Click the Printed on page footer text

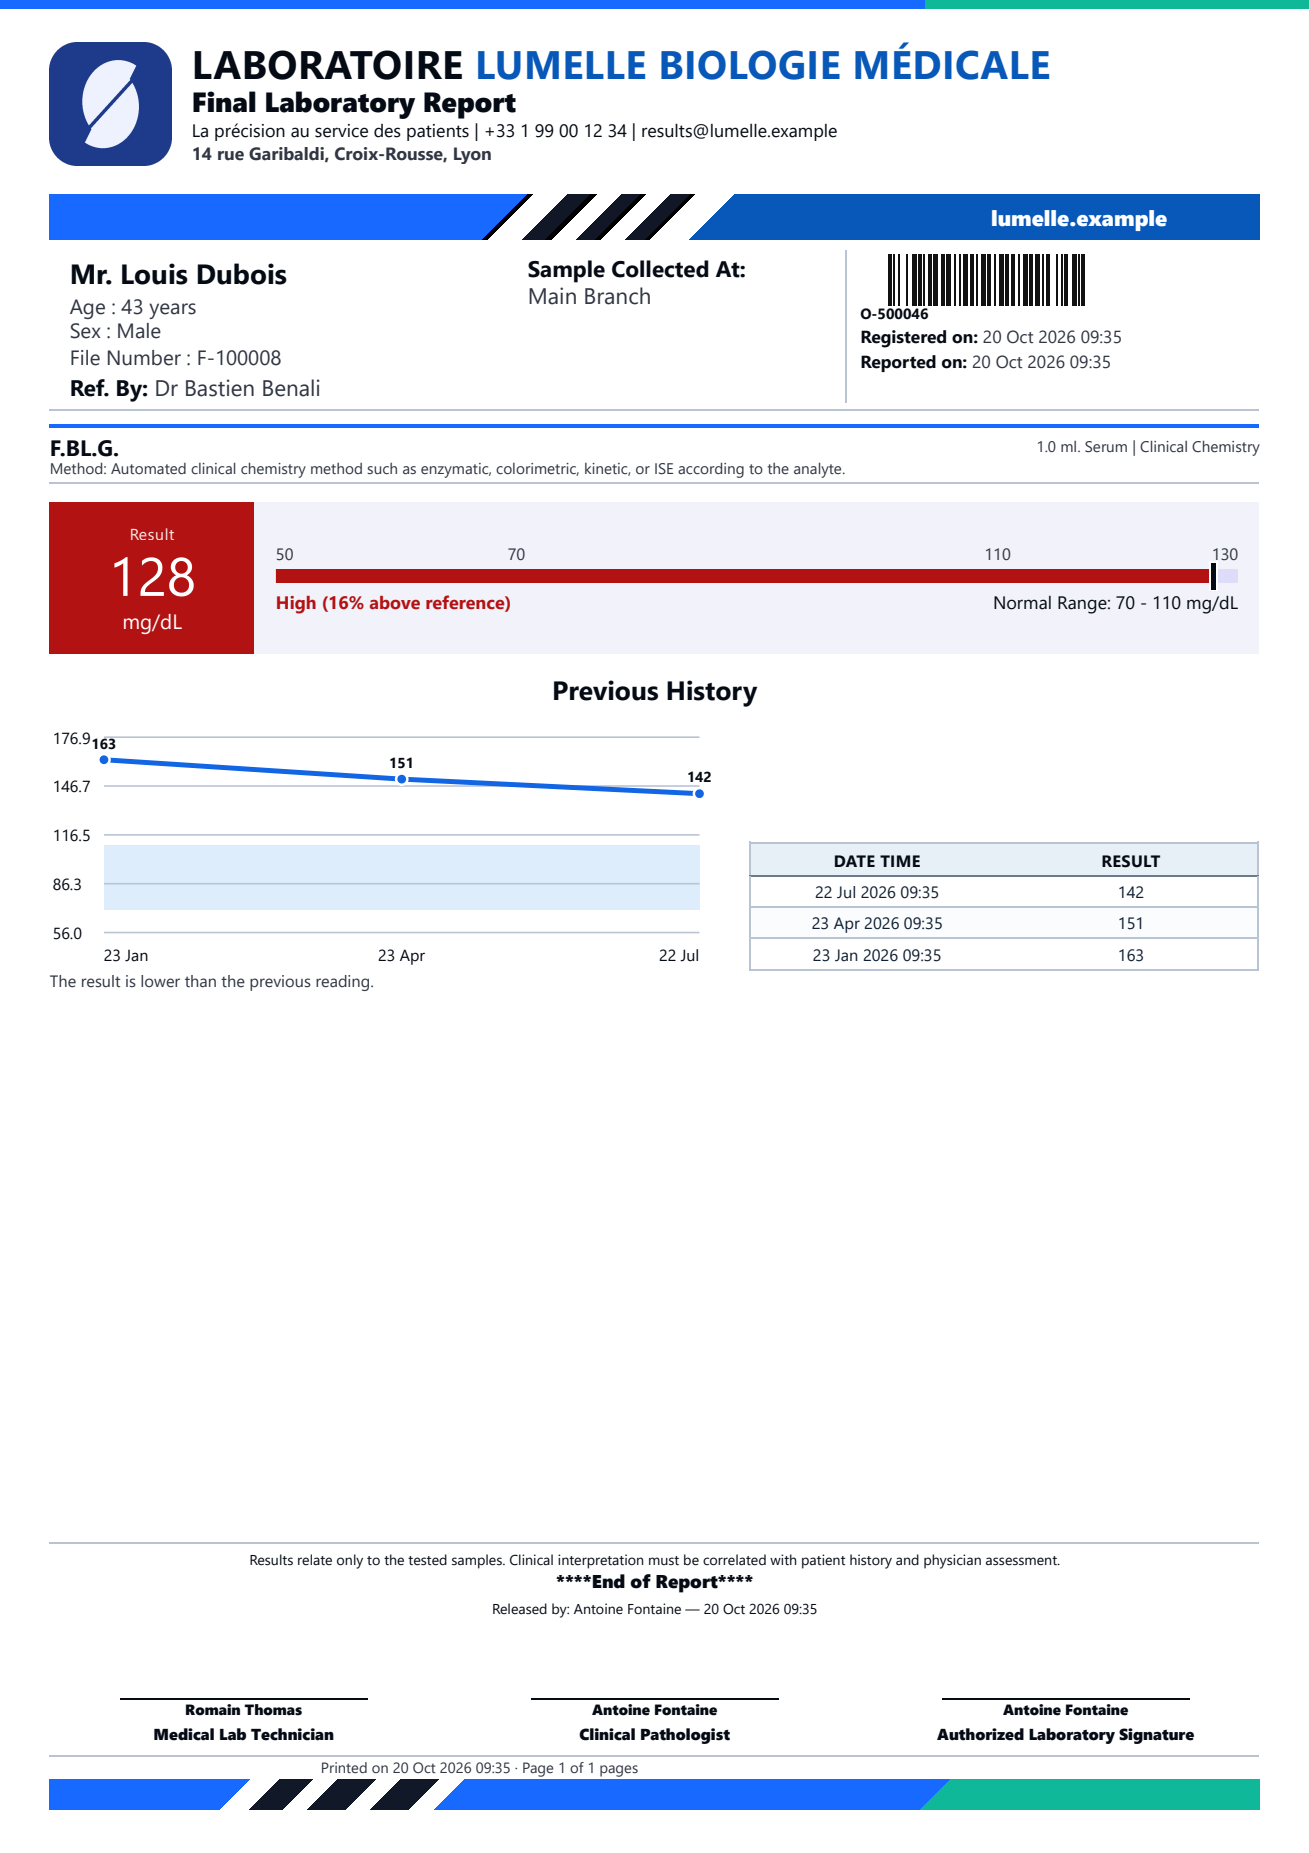pos(479,1768)
